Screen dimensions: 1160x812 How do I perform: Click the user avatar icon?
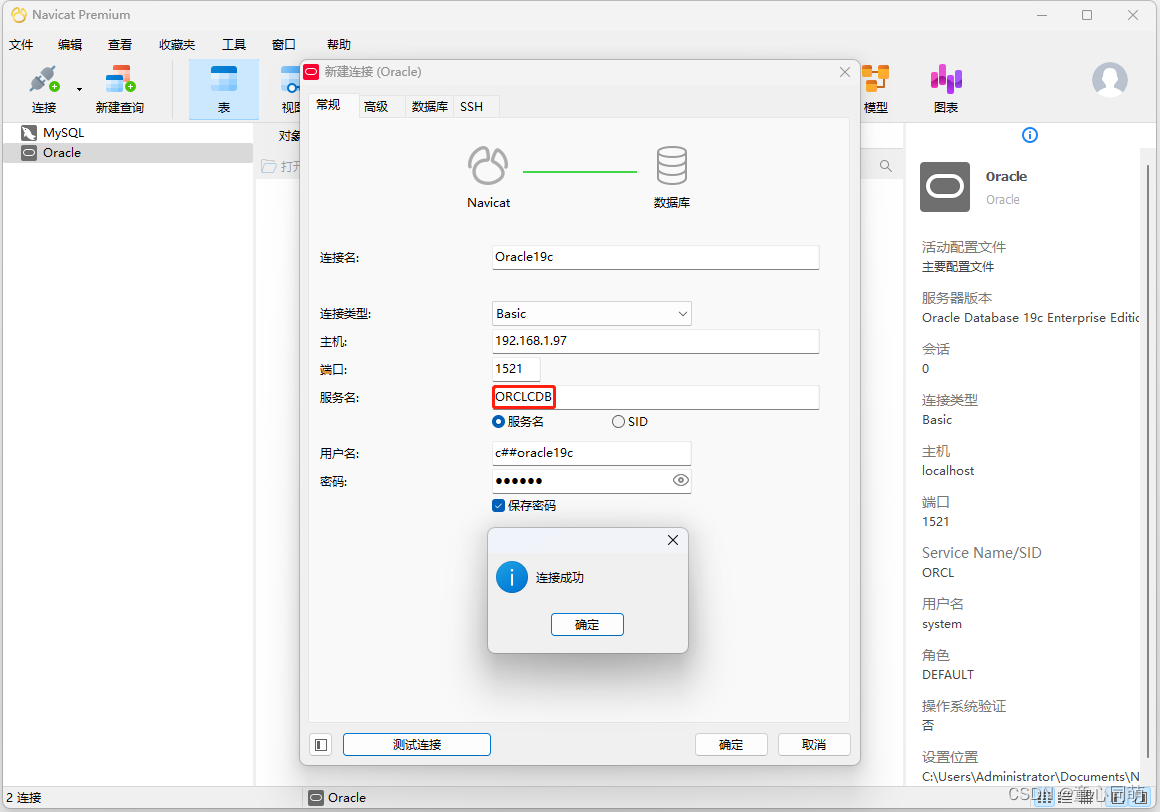pyautogui.click(x=1109, y=80)
